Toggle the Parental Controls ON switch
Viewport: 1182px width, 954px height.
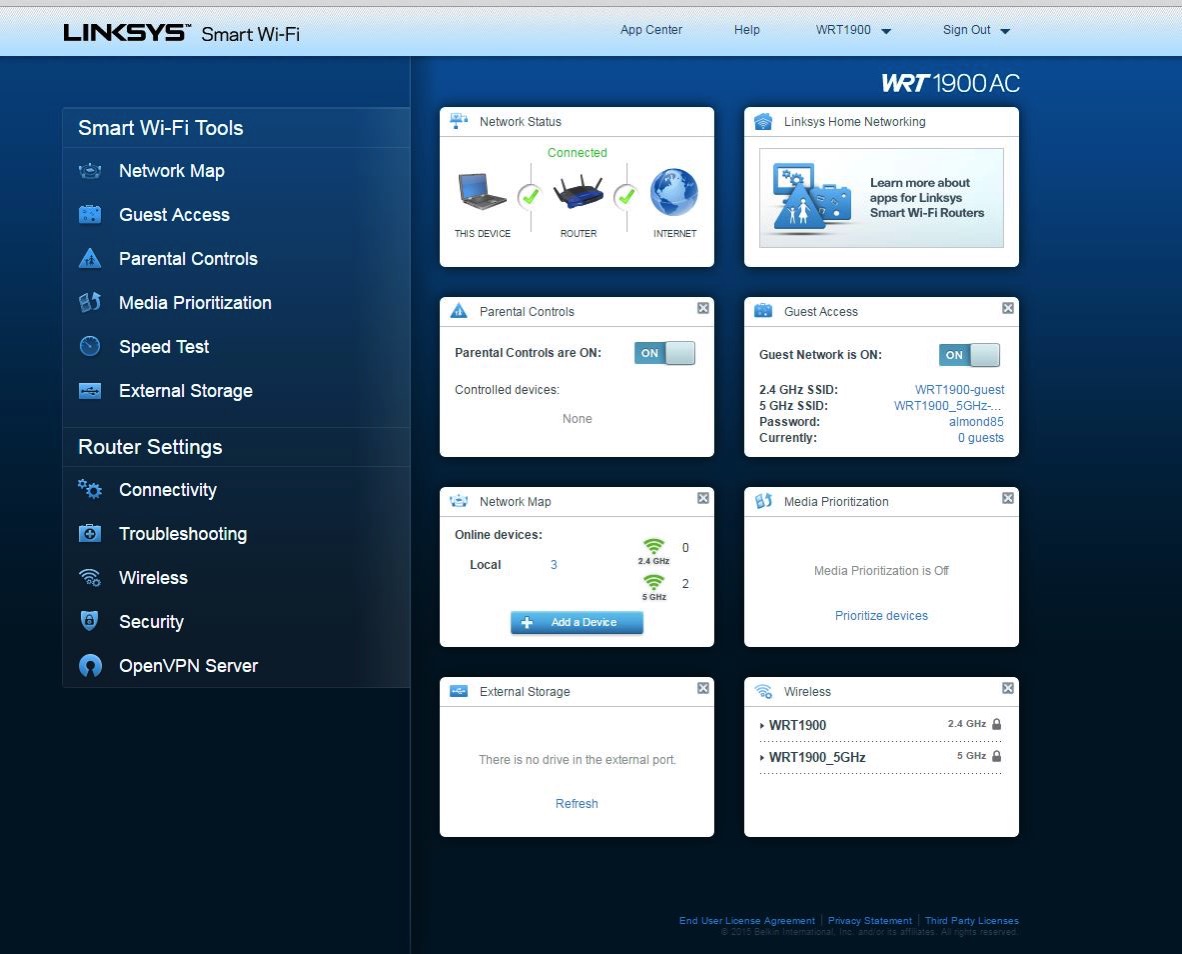(x=664, y=353)
